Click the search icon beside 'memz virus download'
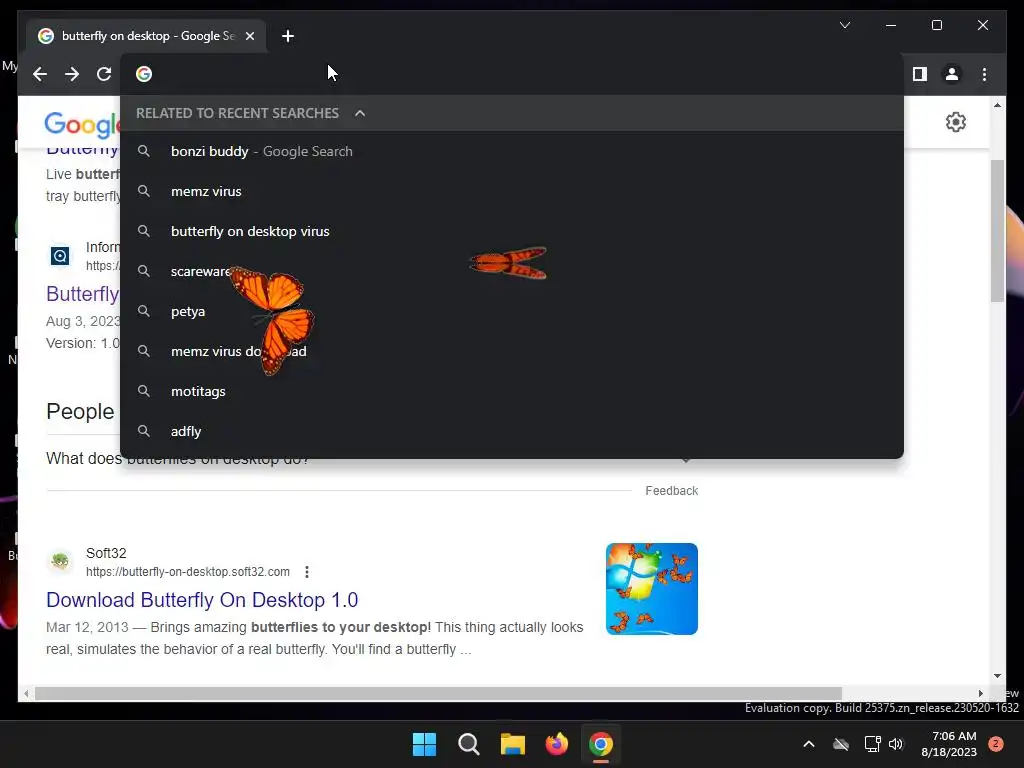The height and width of the screenshot is (768, 1024). point(144,351)
